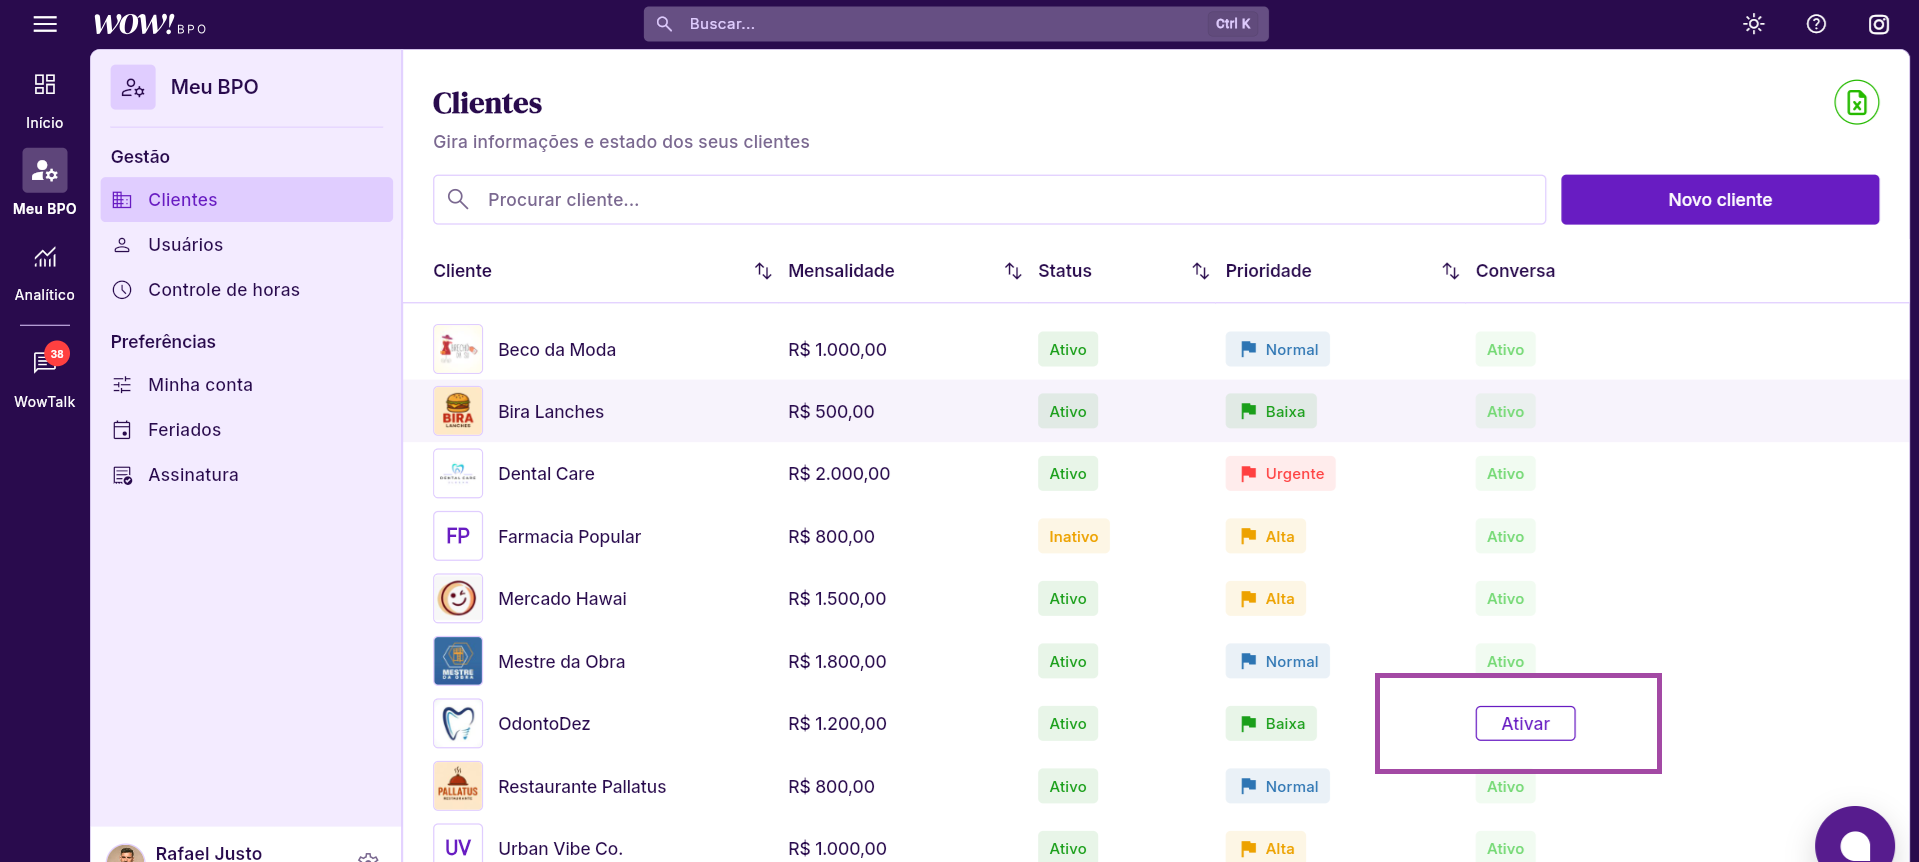Click the Procurar cliente search field

point(990,200)
